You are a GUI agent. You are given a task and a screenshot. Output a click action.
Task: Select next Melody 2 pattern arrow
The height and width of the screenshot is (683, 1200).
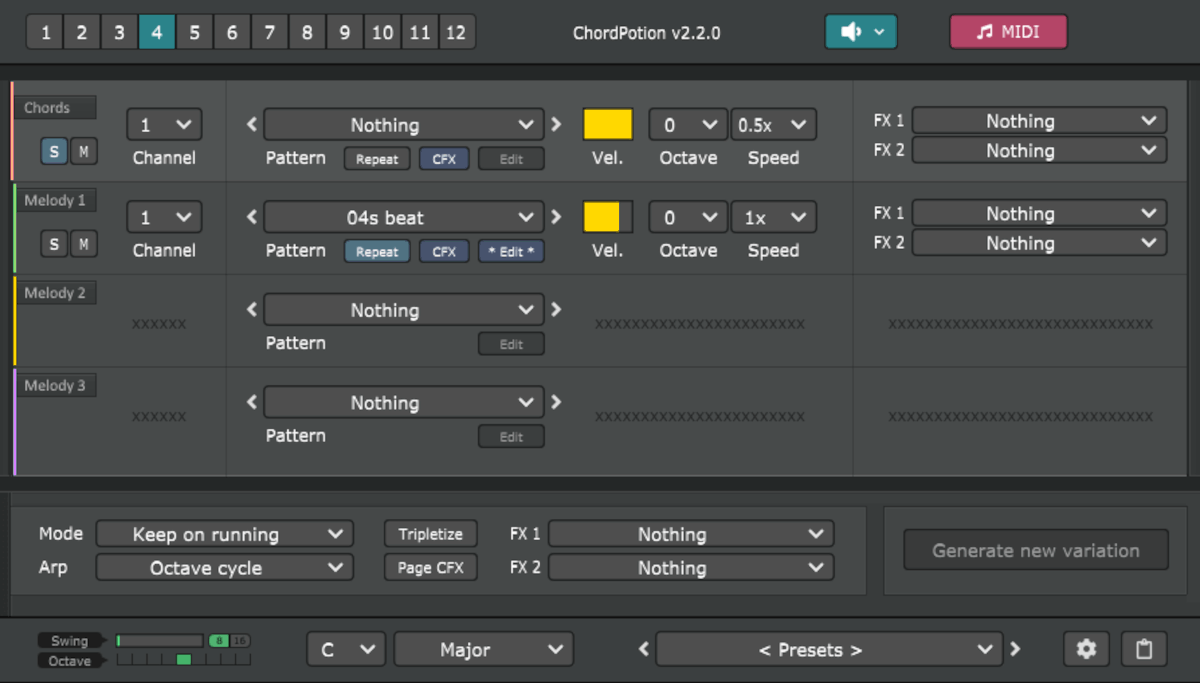[x=556, y=310]
